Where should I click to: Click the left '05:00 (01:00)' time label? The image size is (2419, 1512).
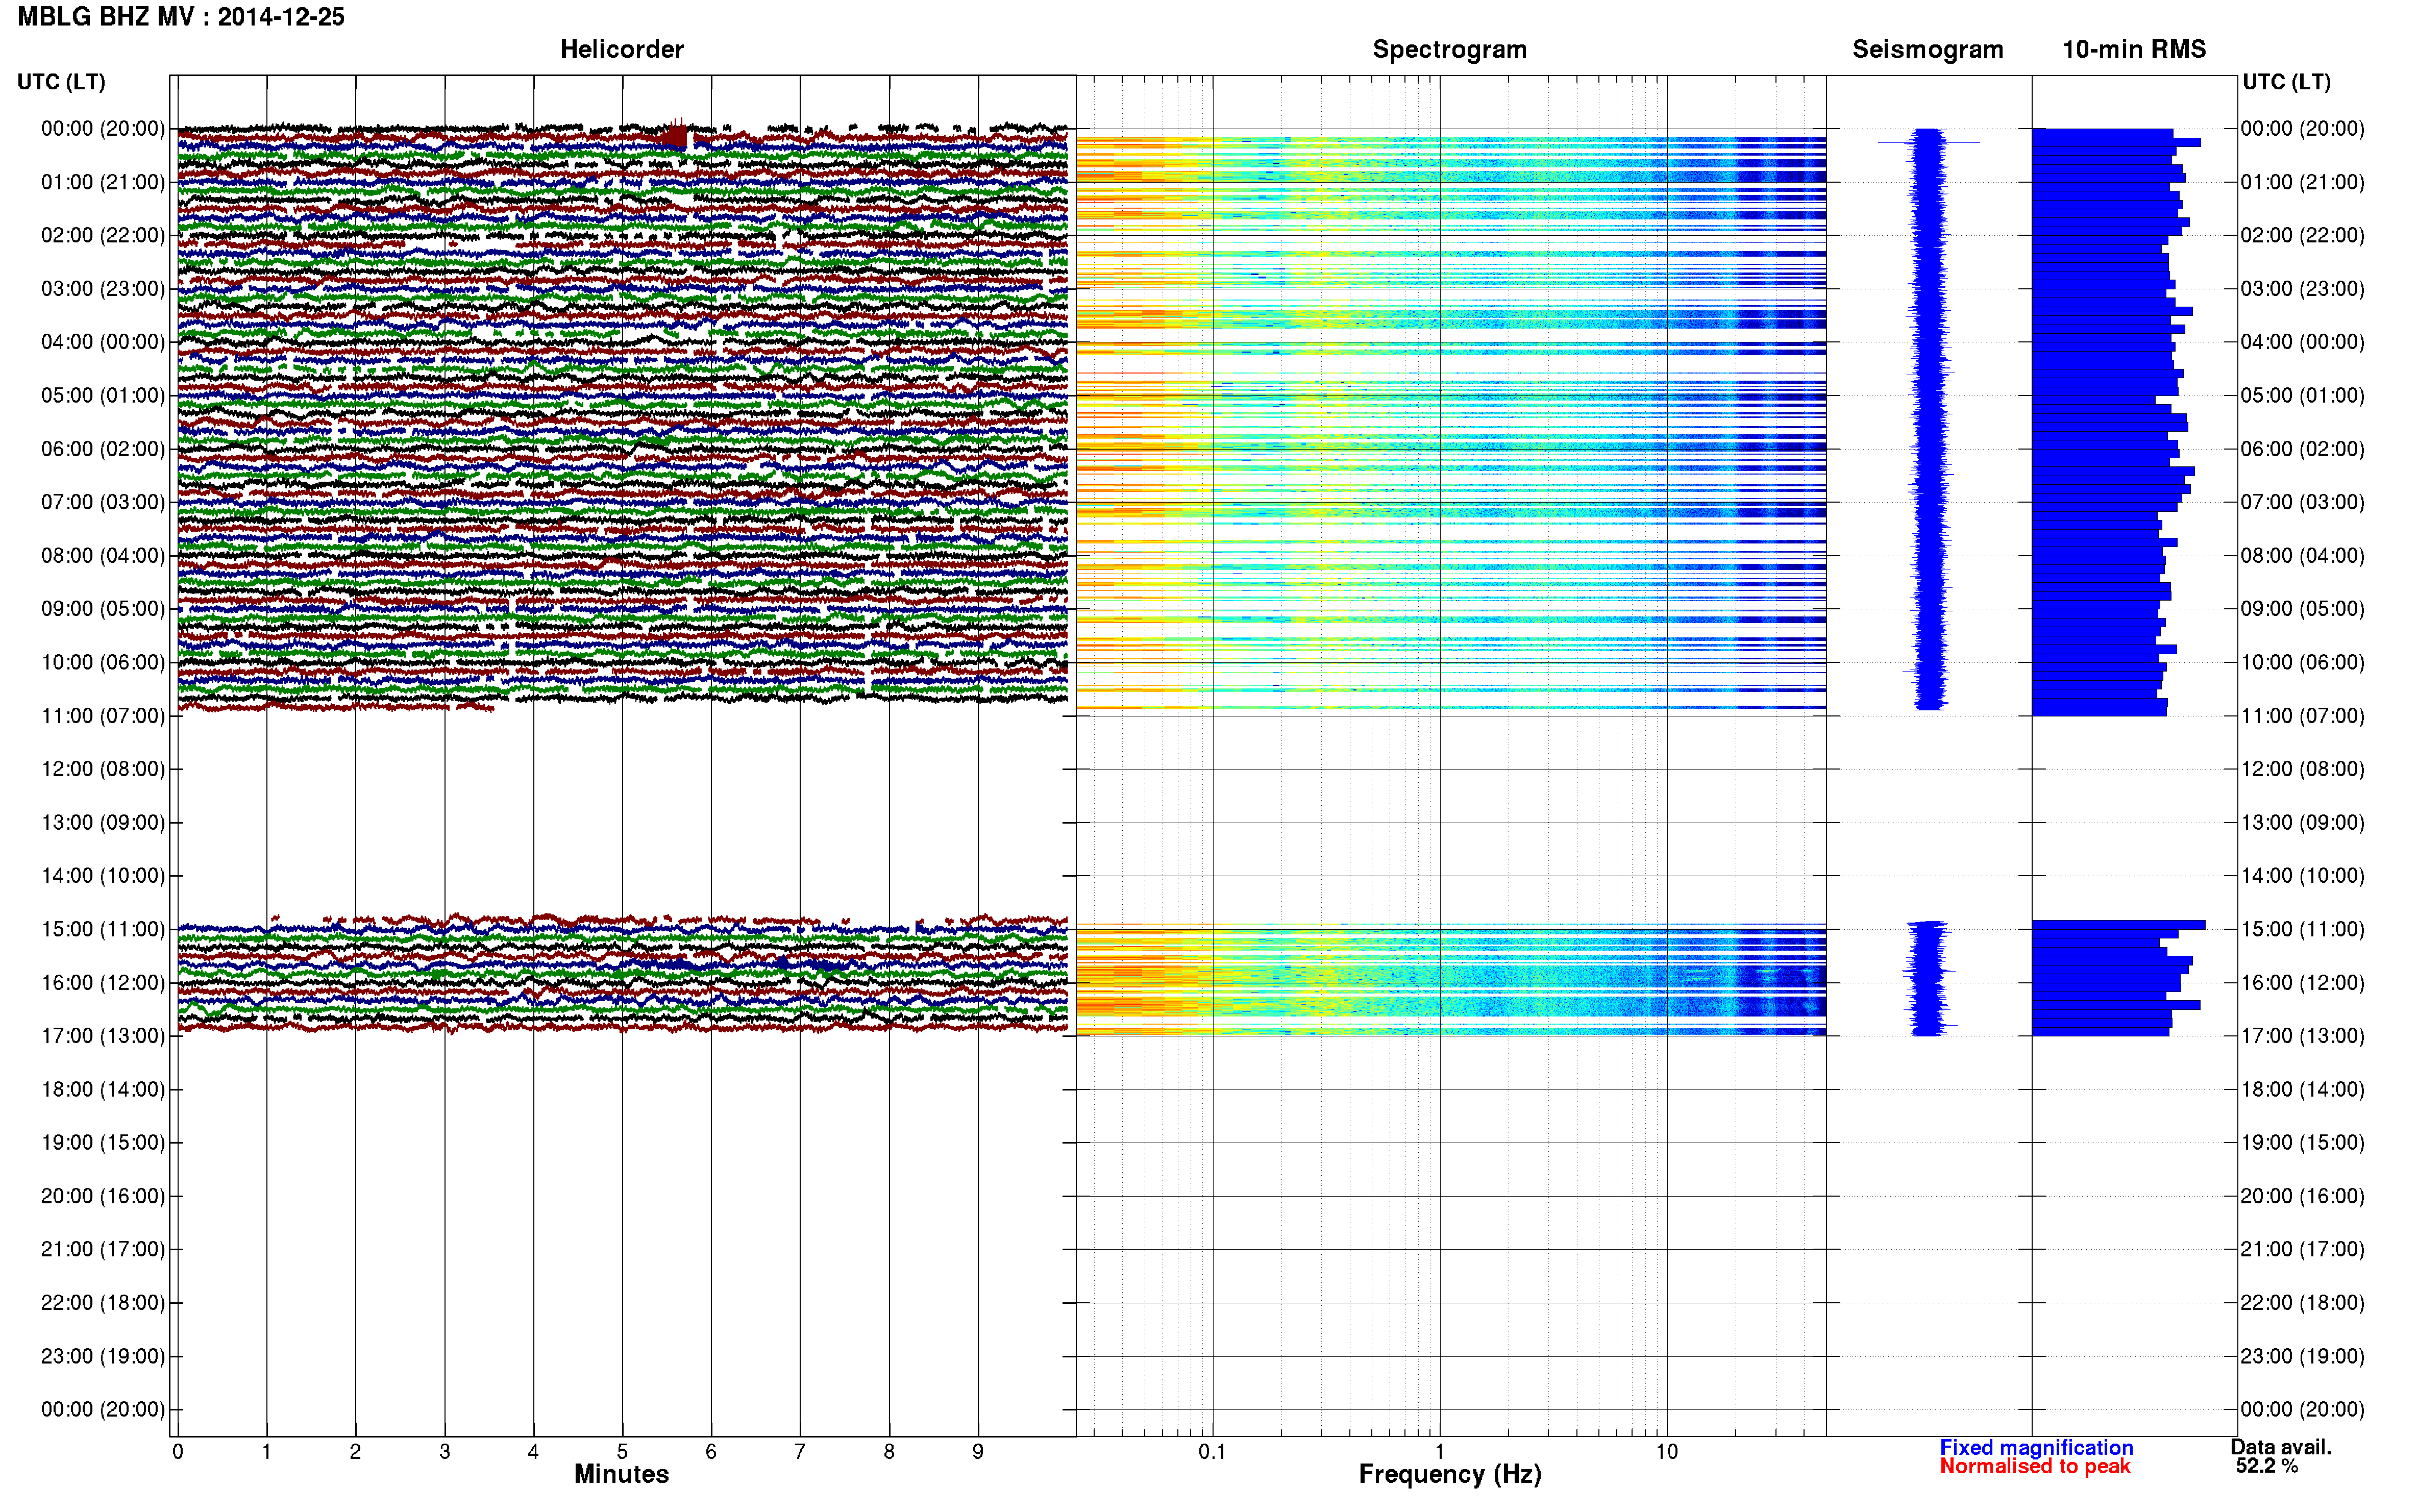(103, 395)
